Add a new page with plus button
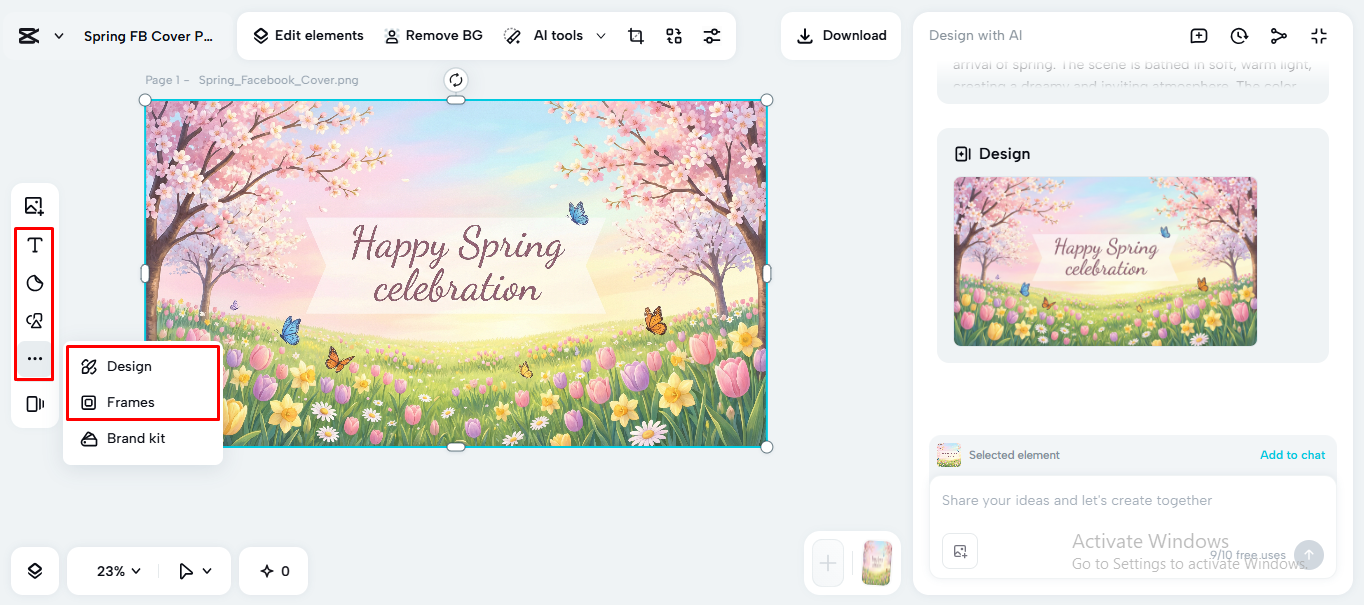The height and width of the screenshot is (605, 1364). 828,563
